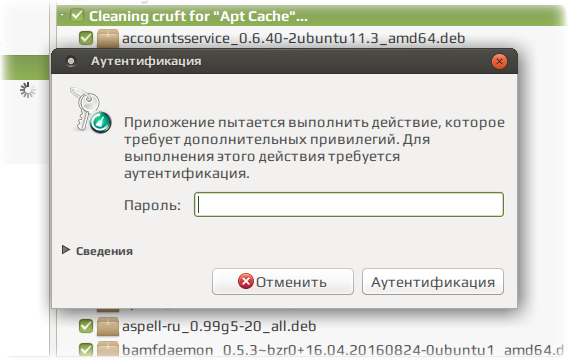Open the dialog's title bar window menu dot
568x361 pixels.
pos(71,61)
